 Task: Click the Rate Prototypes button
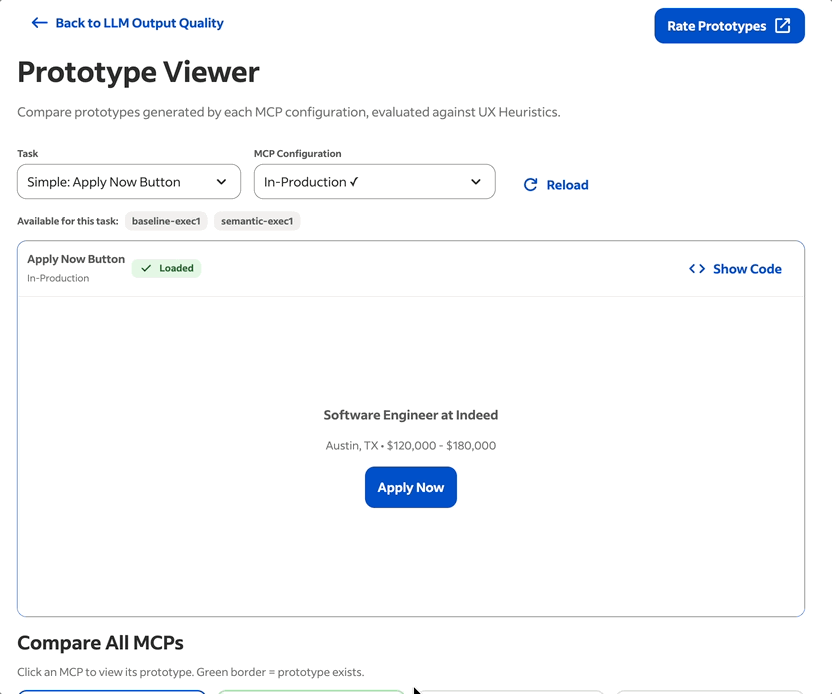729,25
